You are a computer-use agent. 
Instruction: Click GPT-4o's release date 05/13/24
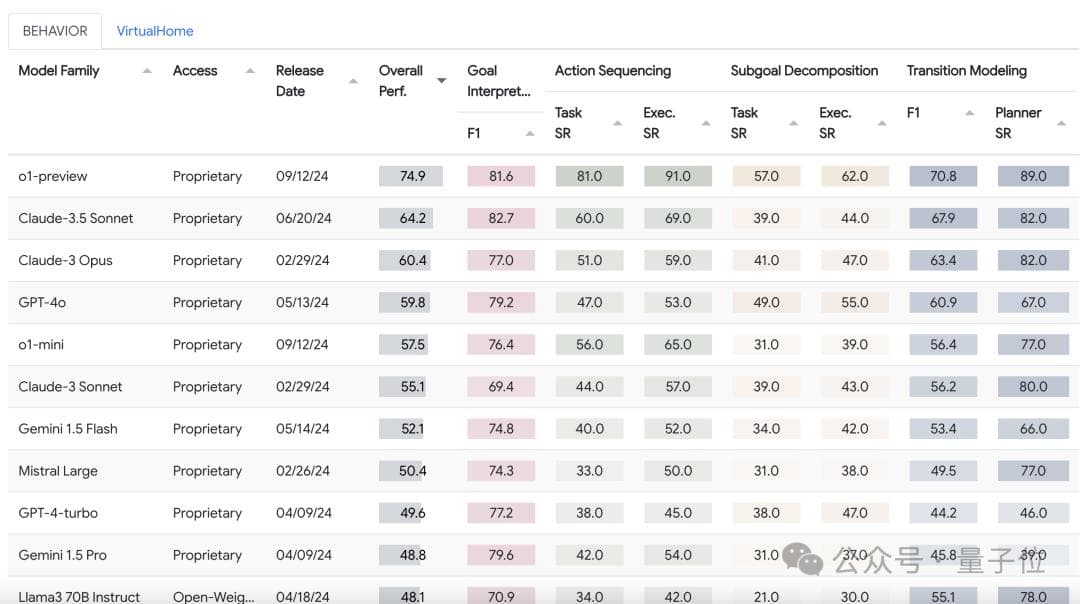[302, 302]
